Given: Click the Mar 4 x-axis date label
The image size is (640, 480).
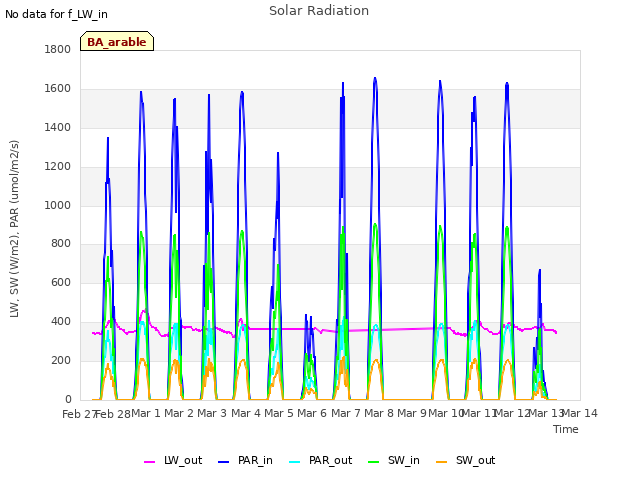Looking at the screenshot, I should (x=246, y=413).
